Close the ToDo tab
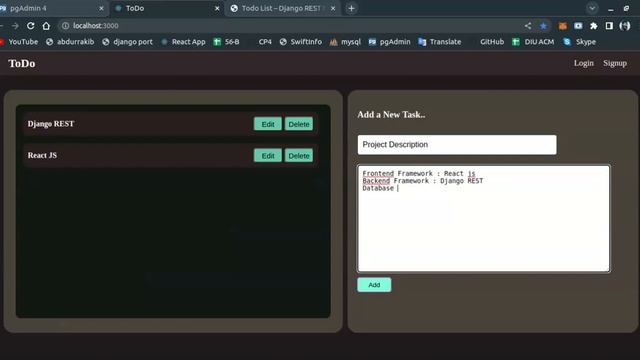The height and width of the screenshot is (360, 640). [217, 8]
